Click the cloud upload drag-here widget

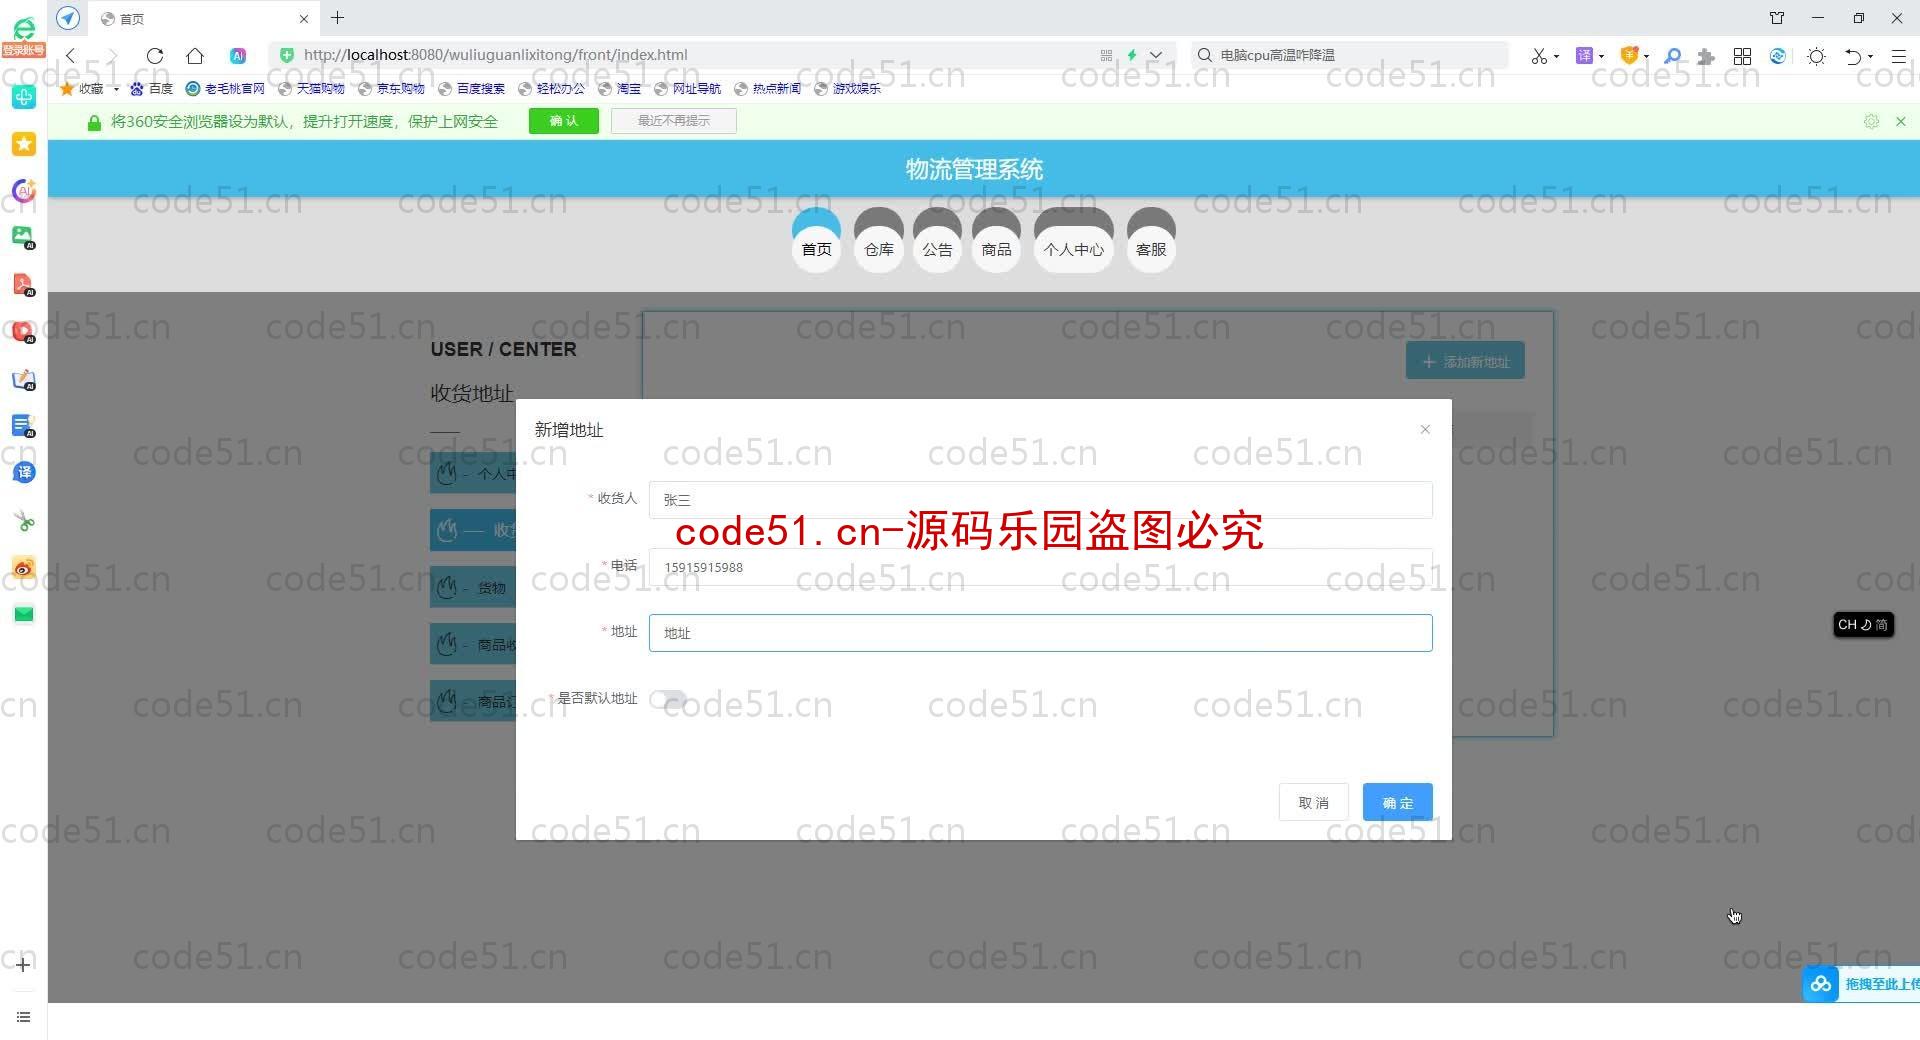coord(1861,984)
